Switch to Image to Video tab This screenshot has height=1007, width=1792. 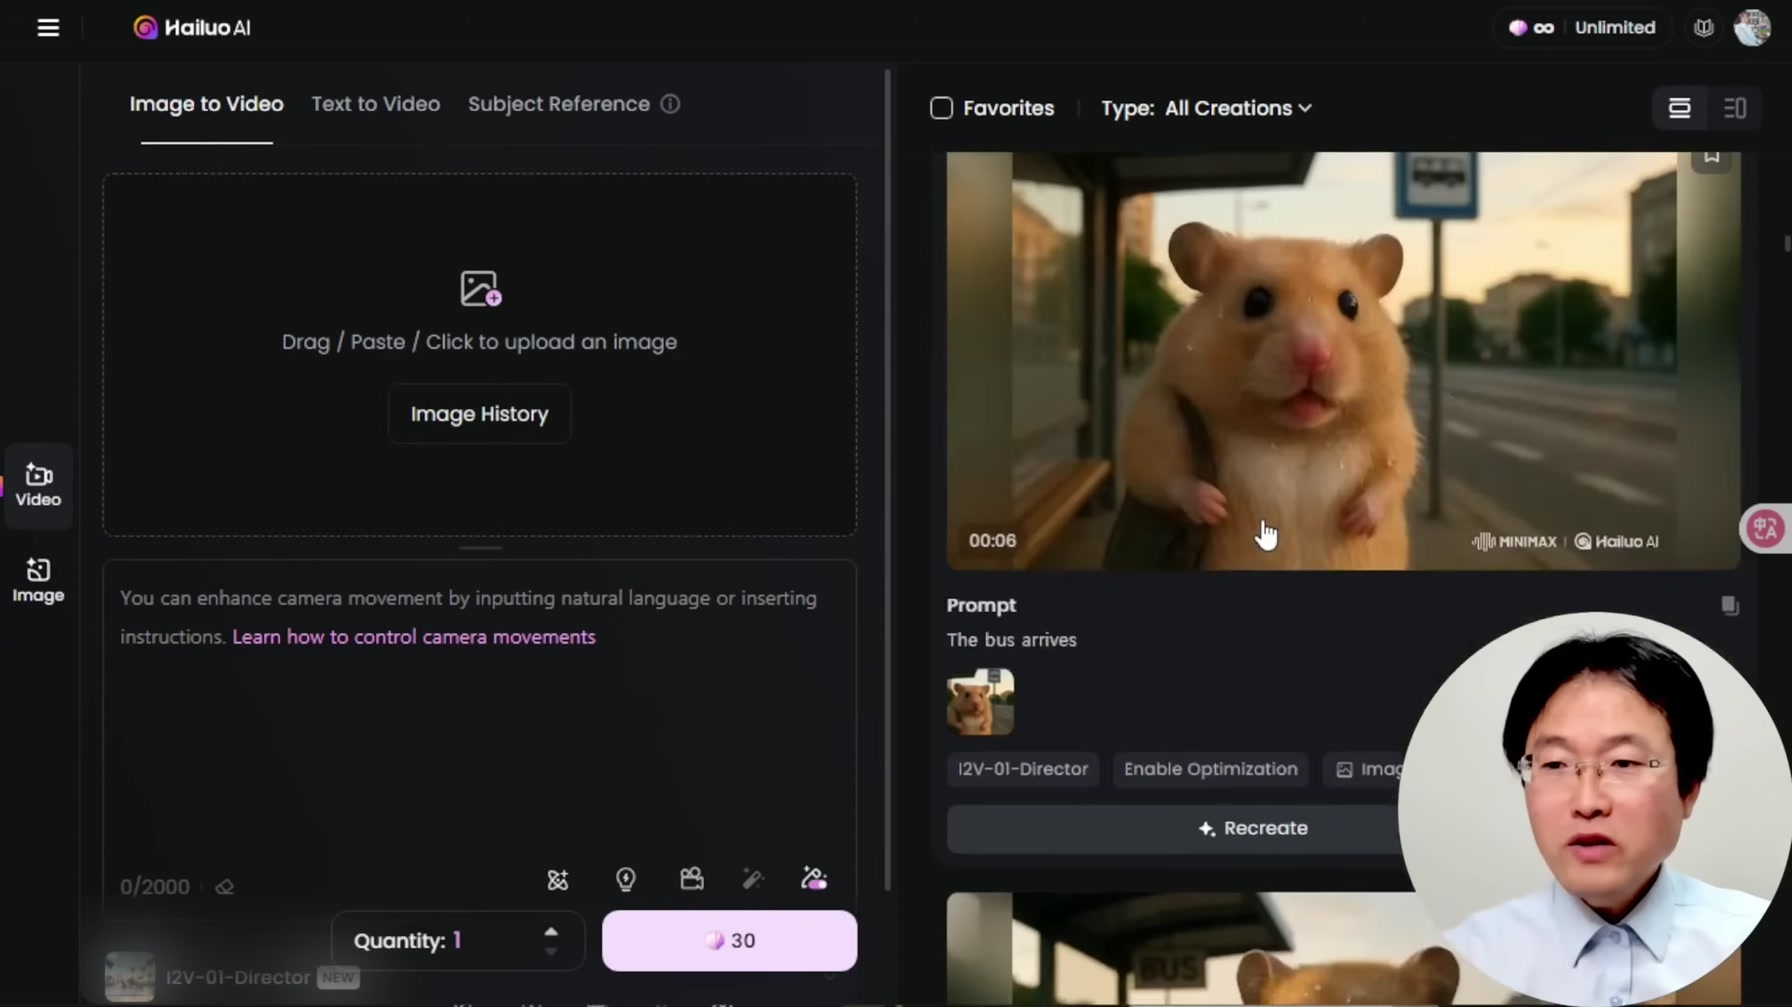206,104
